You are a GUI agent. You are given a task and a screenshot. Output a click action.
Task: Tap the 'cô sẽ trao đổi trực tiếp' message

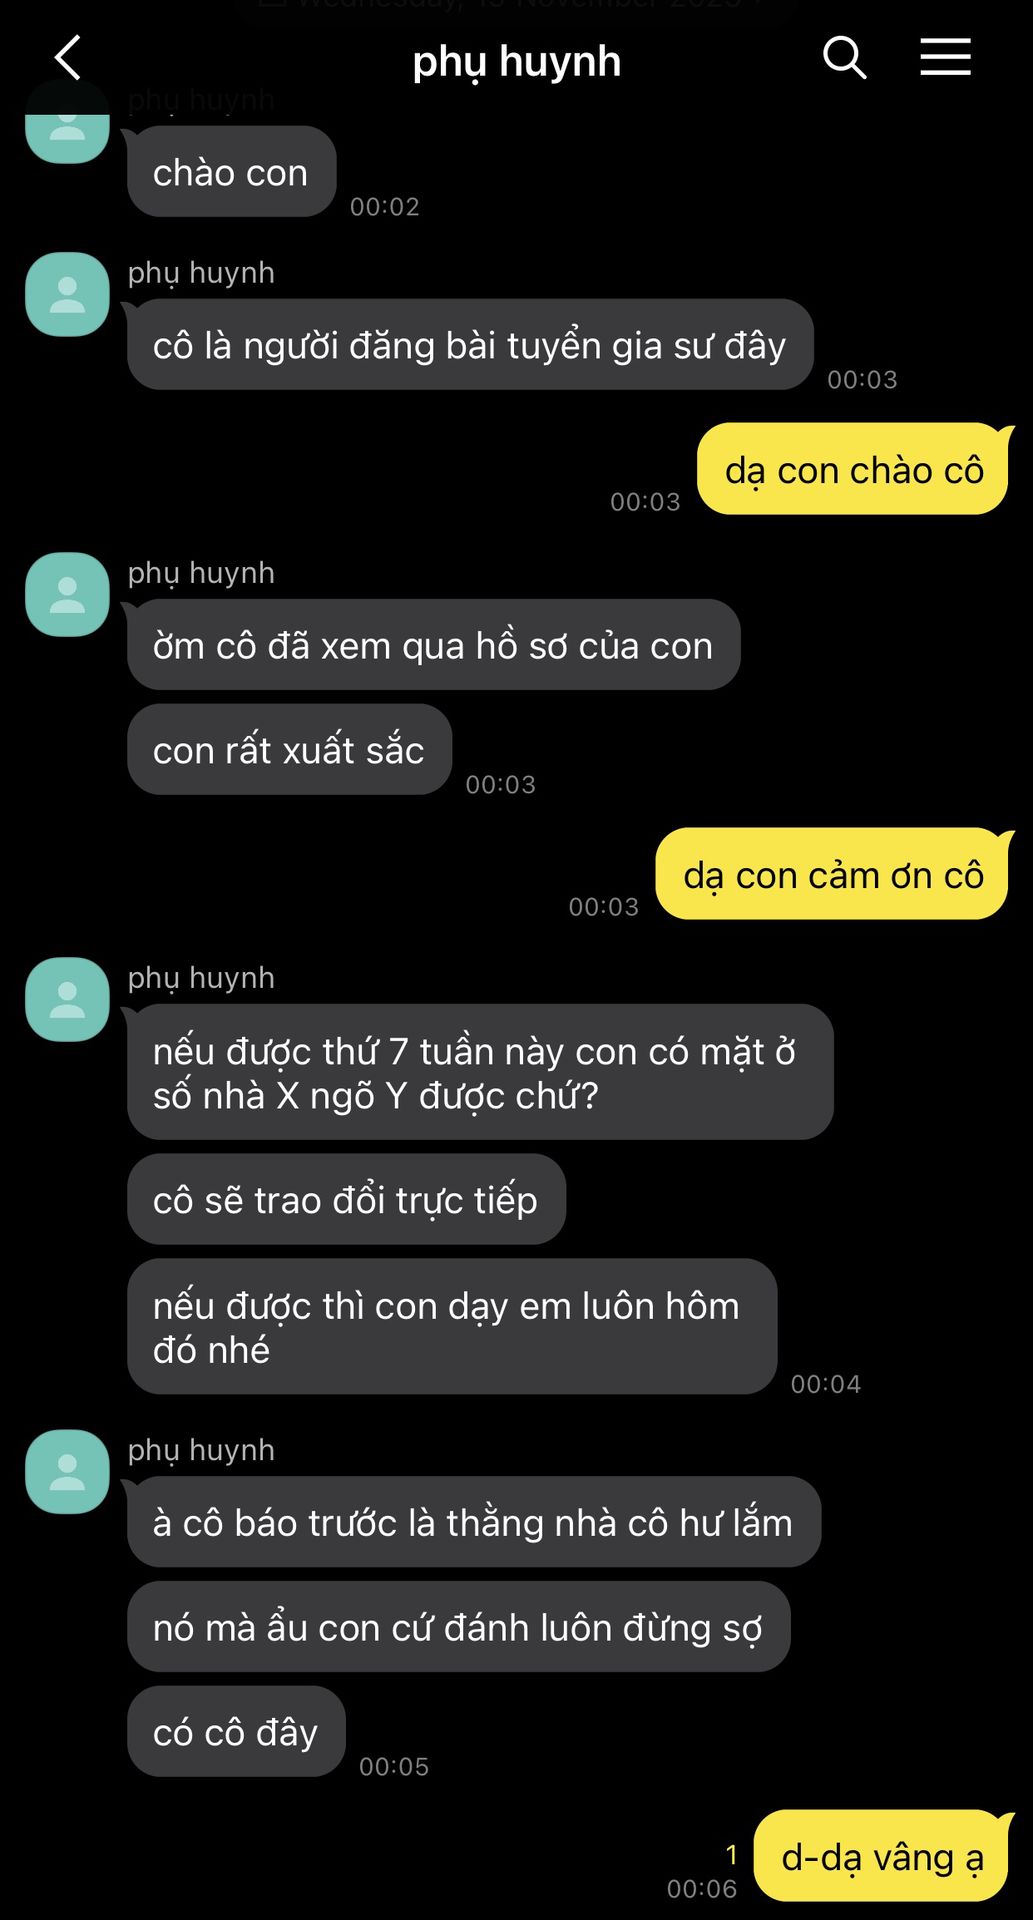coord(346,1199)
